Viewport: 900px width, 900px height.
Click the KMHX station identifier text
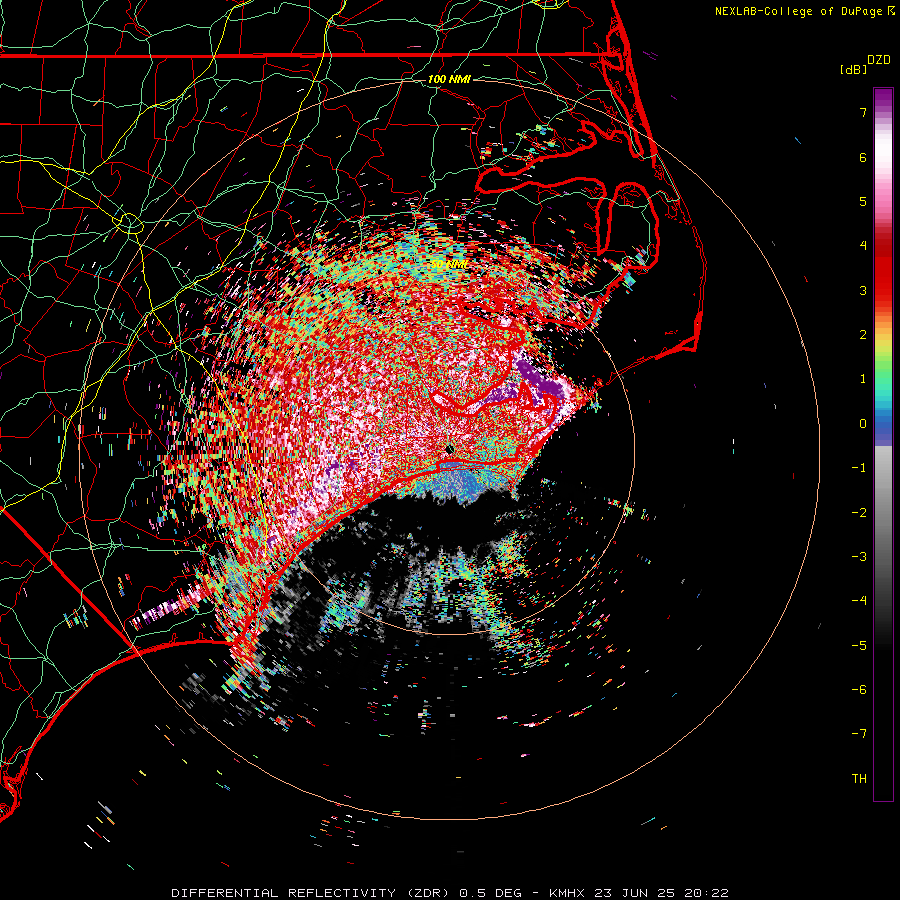pyautogui.click(x=567, y=893)
